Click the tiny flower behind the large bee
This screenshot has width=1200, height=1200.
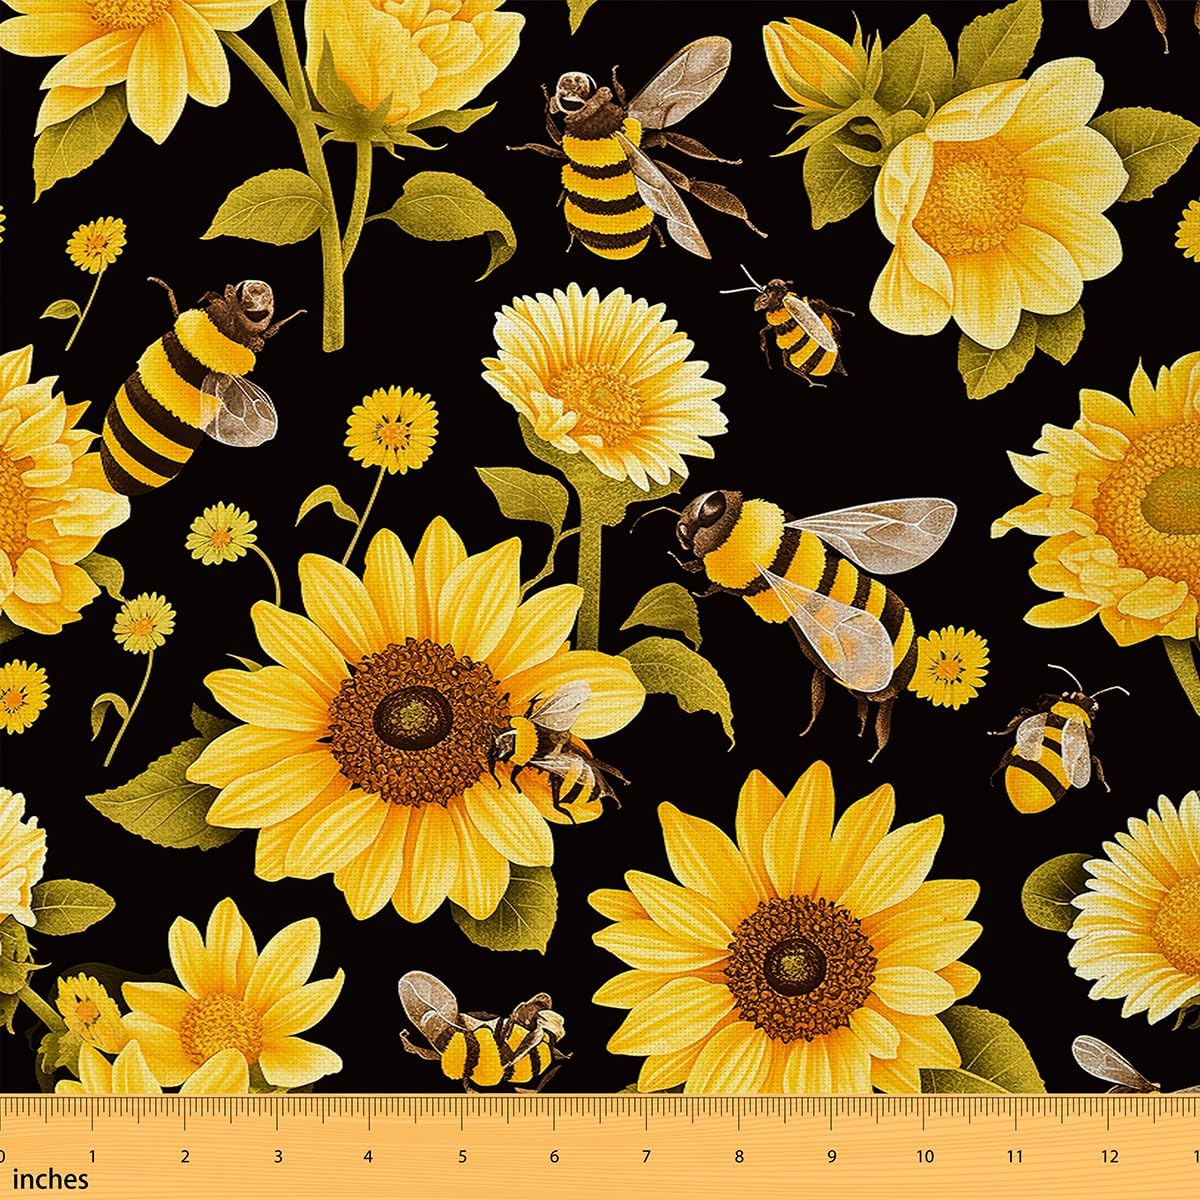(952, 665)
